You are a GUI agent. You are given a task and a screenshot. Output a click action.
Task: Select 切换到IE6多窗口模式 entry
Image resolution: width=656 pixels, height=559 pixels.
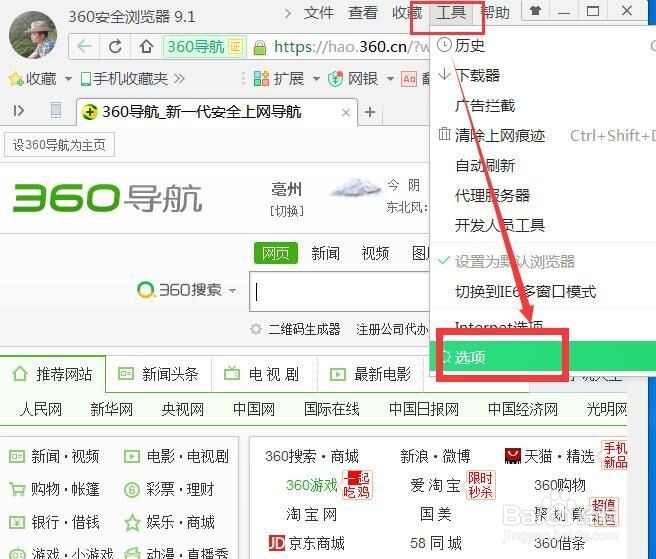tap(525, 292)
